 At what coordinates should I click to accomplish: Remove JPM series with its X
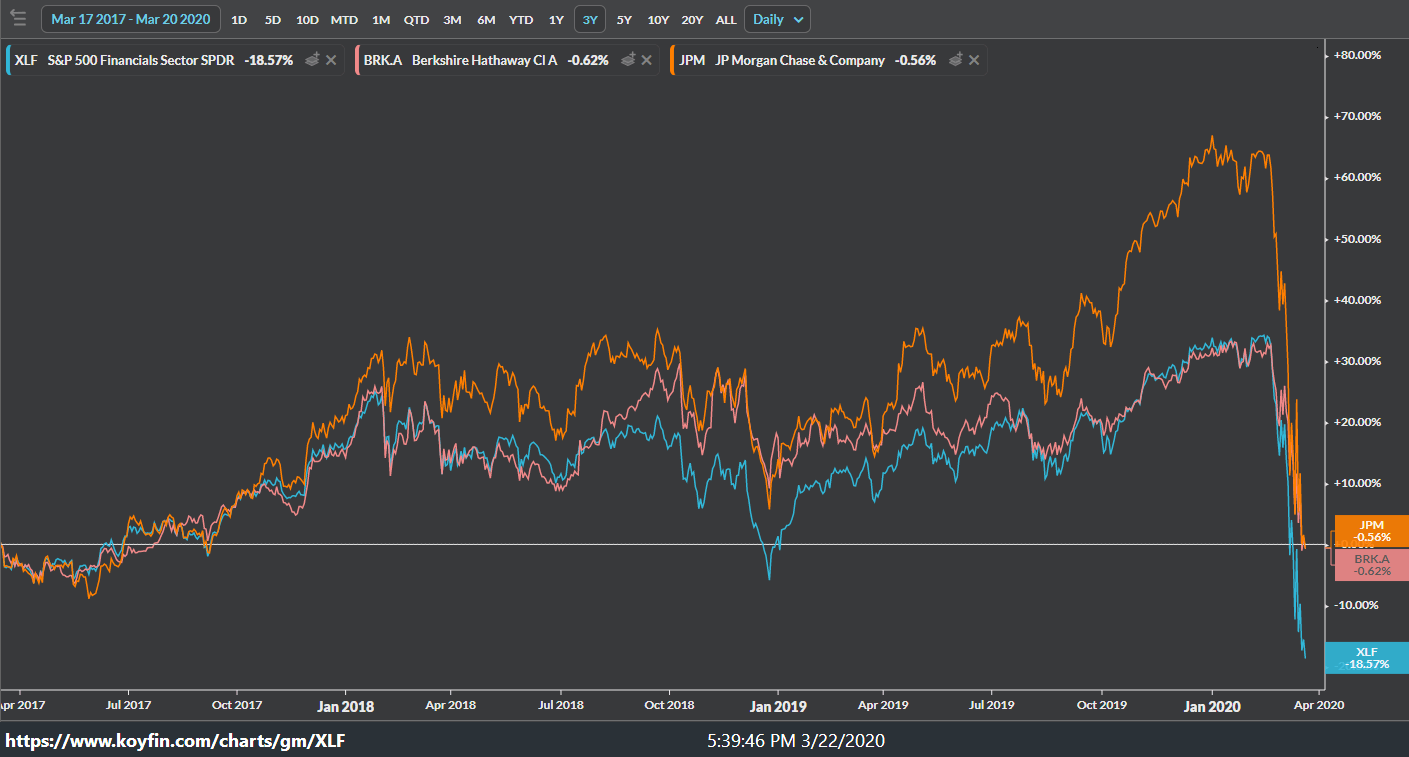click(x=975, y=60)
